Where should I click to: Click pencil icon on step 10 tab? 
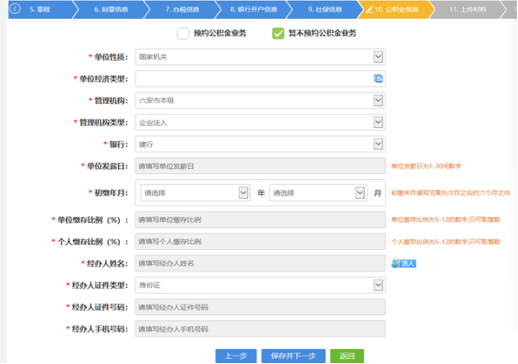pos(369,9)
